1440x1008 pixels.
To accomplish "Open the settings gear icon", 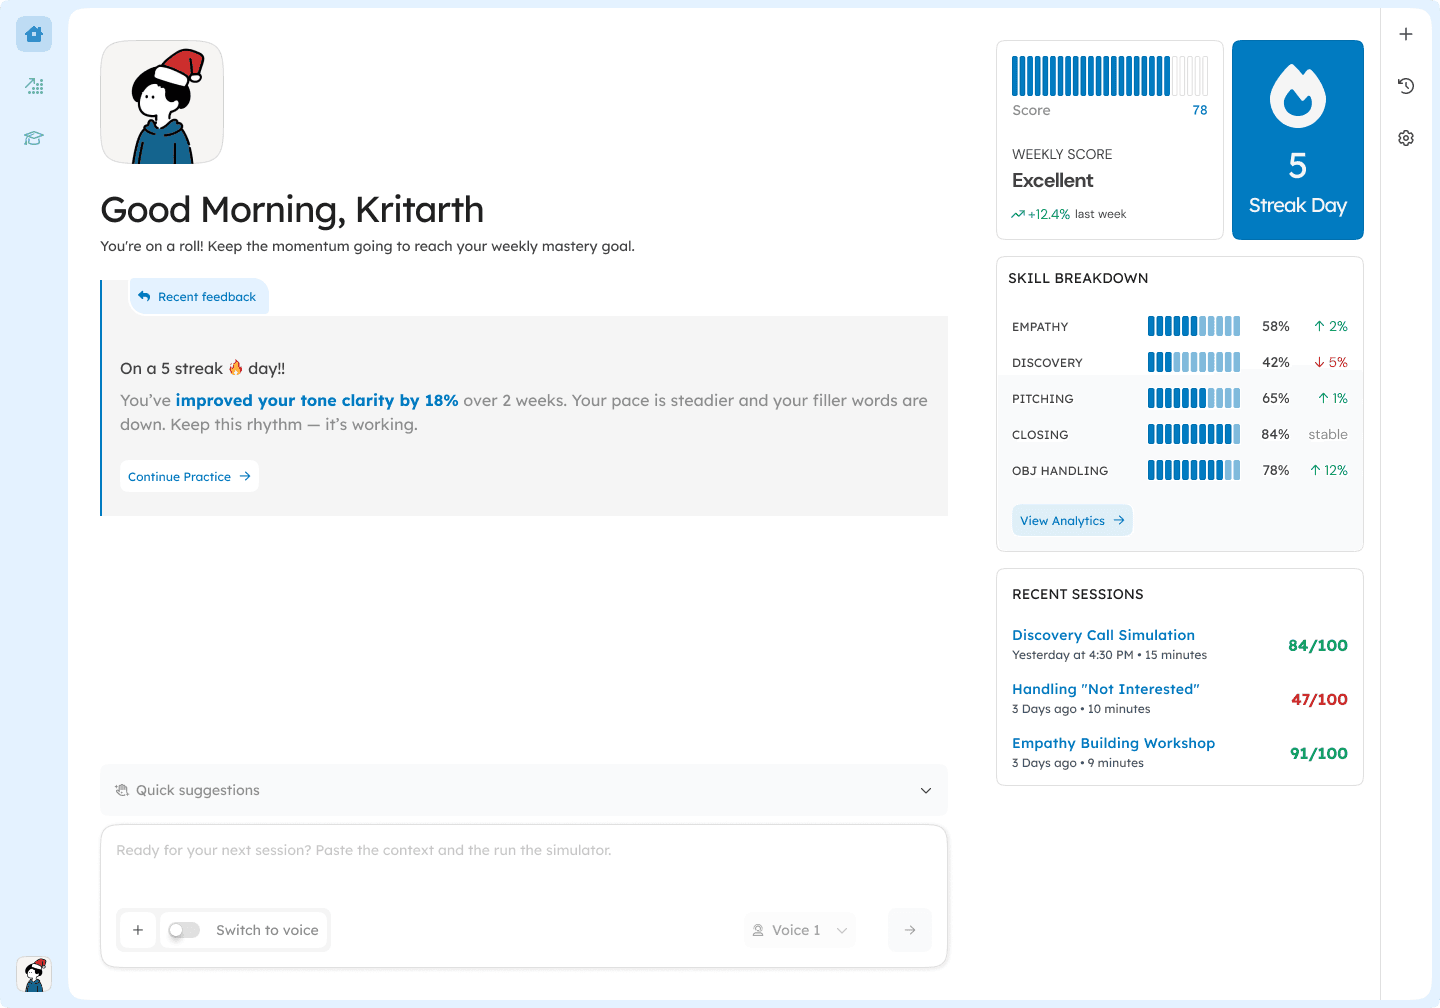I will coord(1406,138).
